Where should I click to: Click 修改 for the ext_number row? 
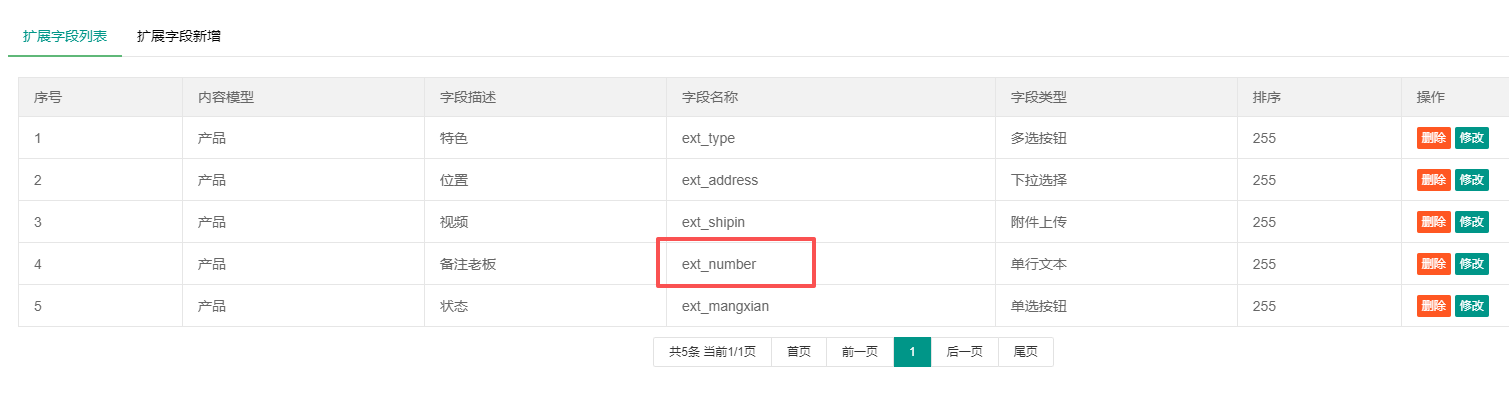click(1471, 264)
